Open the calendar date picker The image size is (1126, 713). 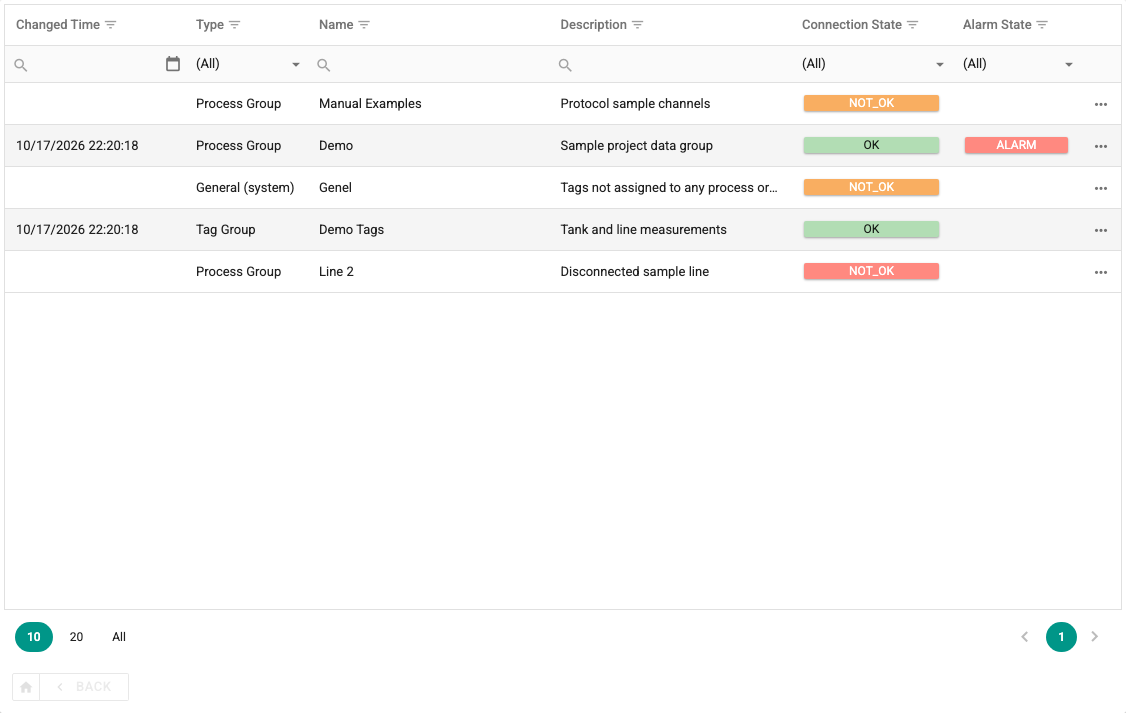click(x=173, y=64)
